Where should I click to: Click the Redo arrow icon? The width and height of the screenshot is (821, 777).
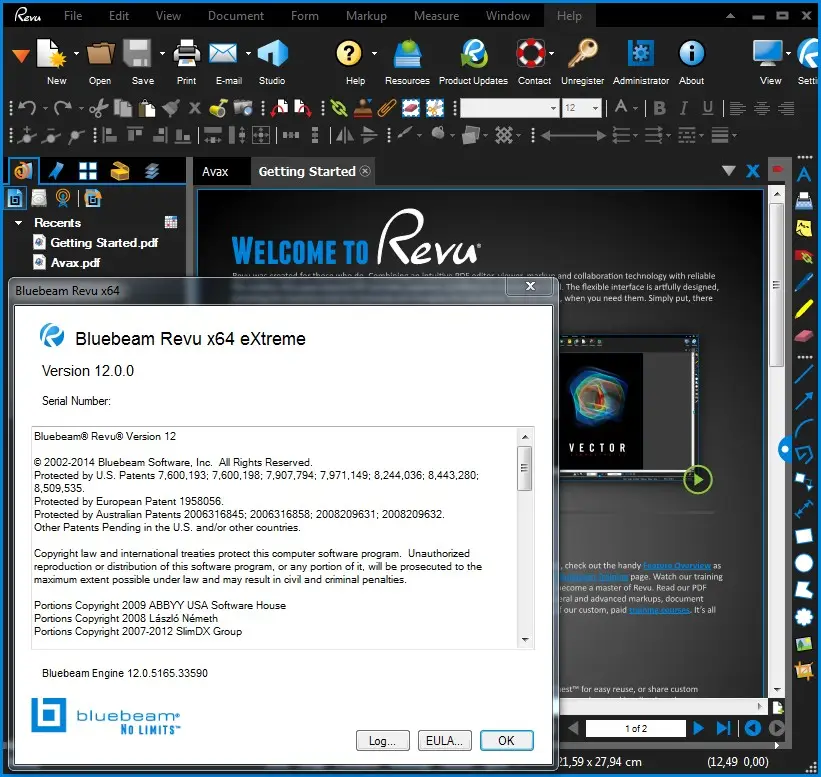click(x=63, y=108)
